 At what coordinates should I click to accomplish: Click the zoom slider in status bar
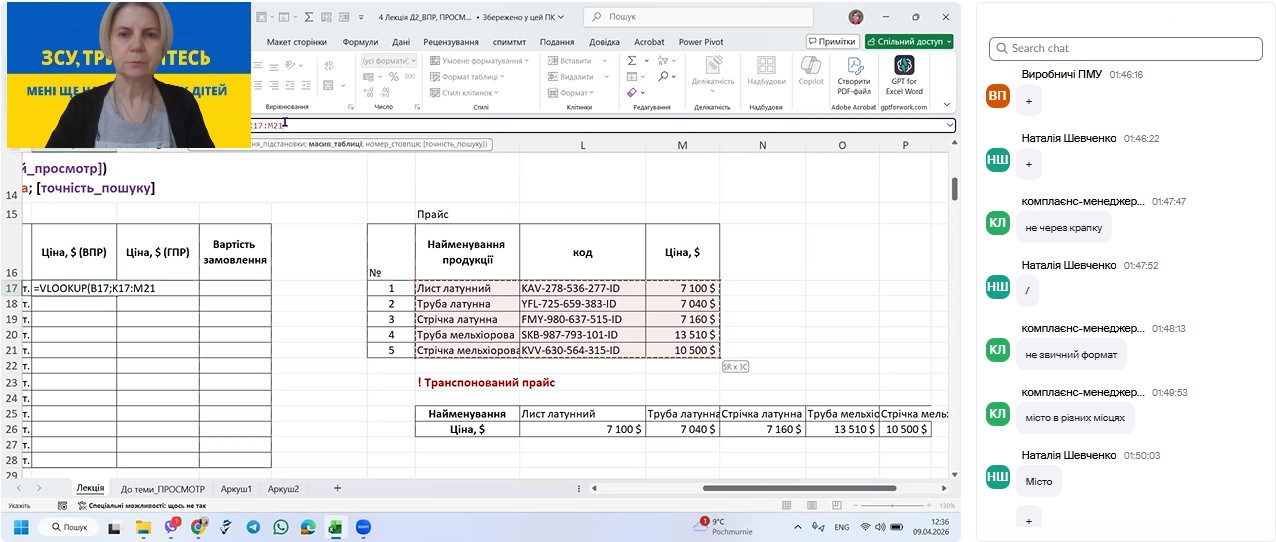pos(890,506)
